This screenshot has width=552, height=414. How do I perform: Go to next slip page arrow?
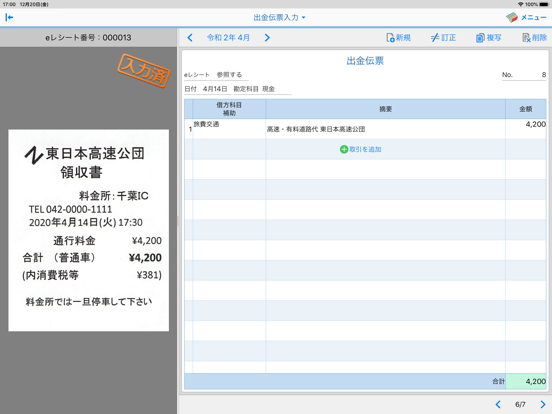[x=542, y=404]
